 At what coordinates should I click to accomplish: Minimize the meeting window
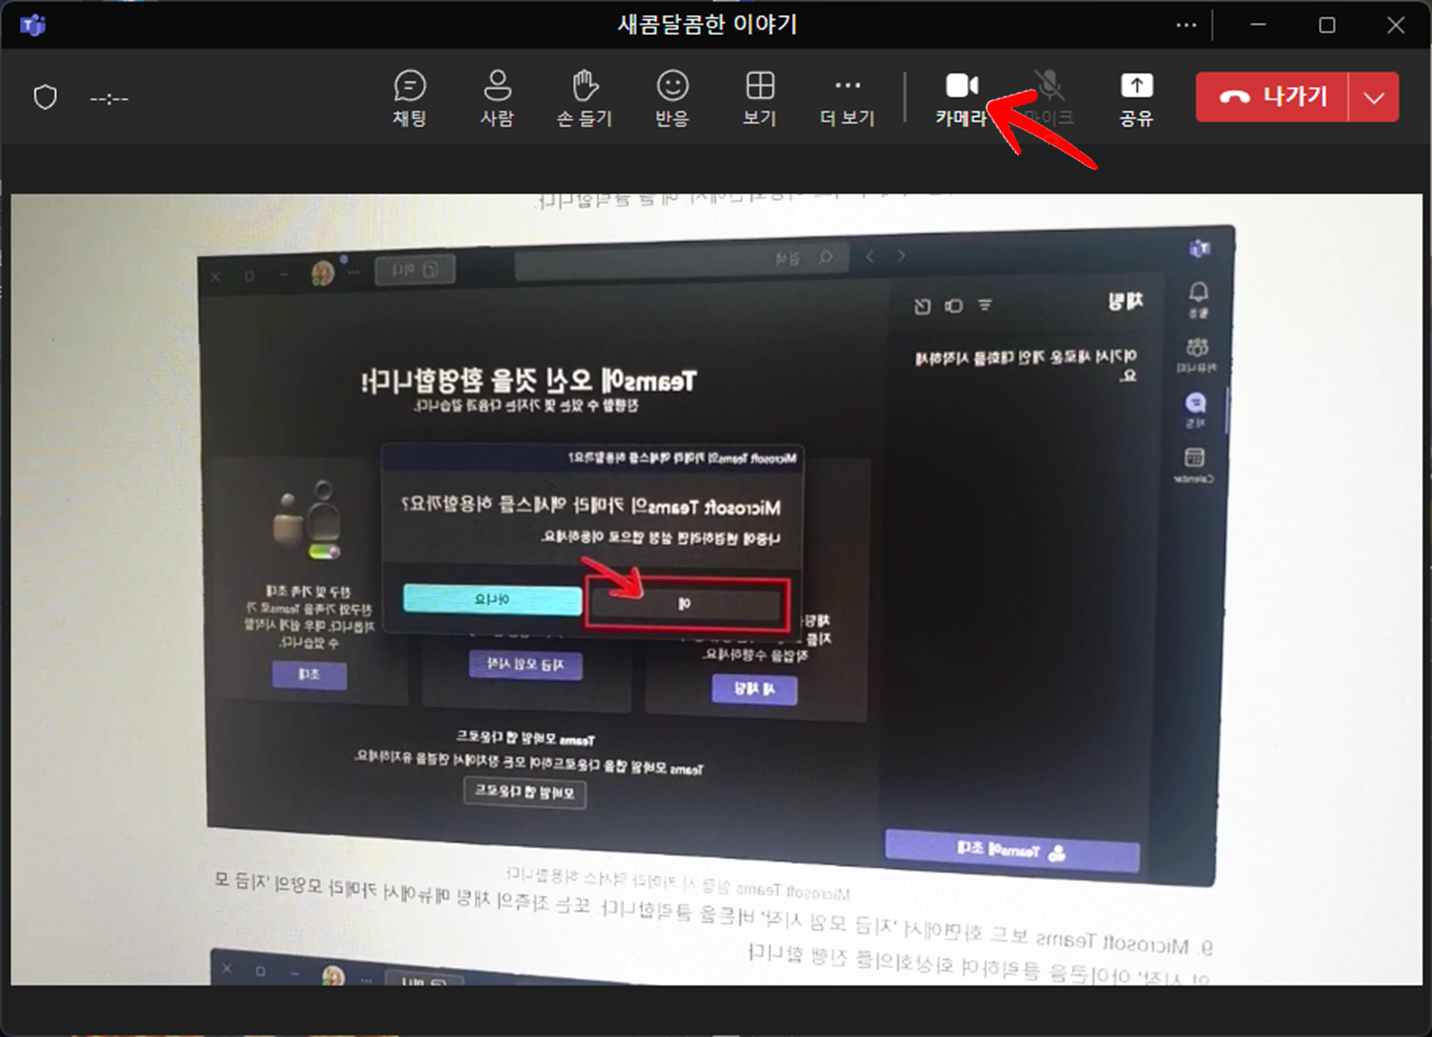click(1258, 25)
